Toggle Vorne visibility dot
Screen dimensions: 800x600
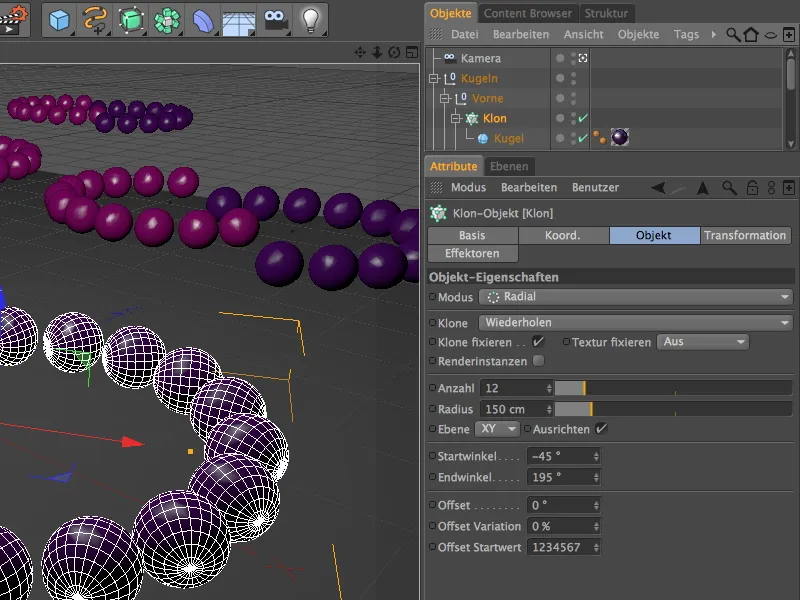[560, 98]
